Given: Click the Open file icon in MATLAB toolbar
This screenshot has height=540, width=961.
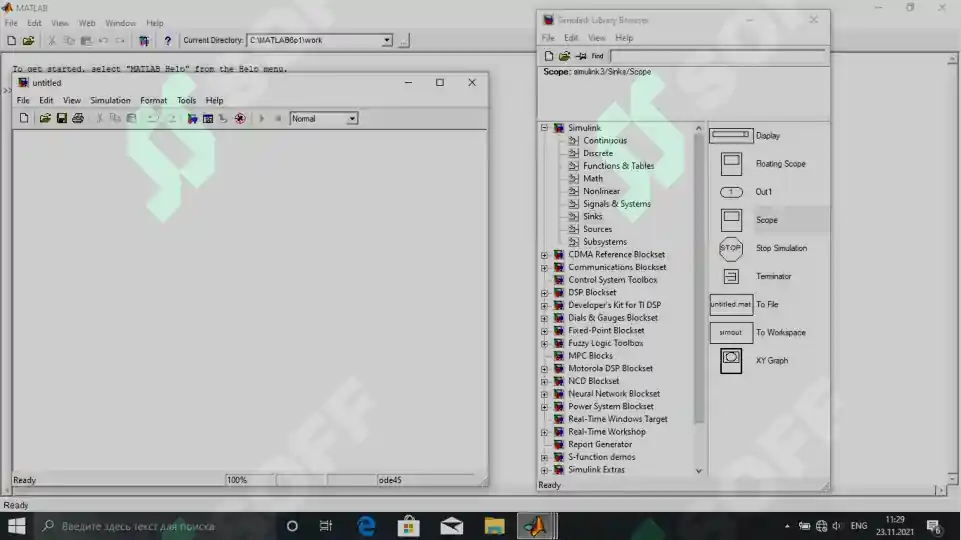Looking at the screenshot, I should [x=28, y=40].
